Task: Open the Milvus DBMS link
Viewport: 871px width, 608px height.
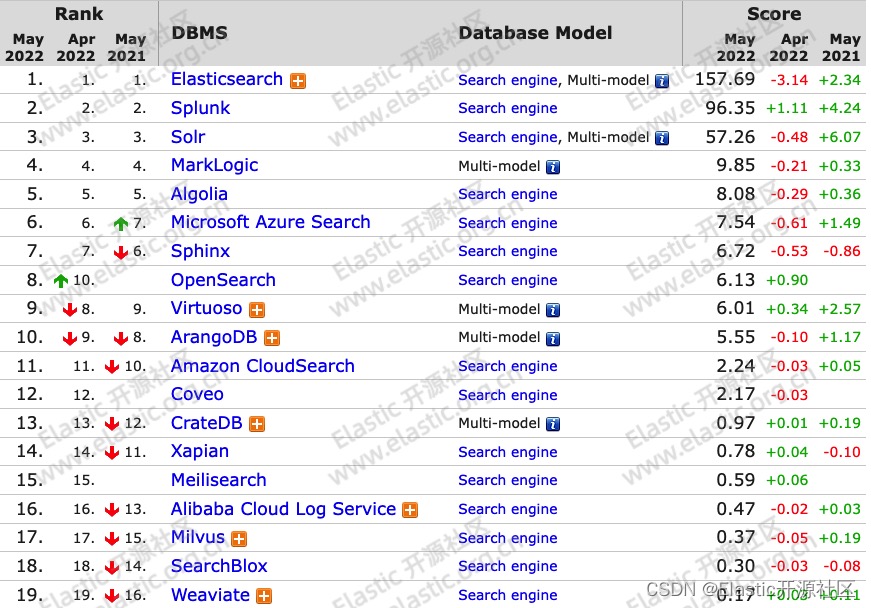Action: point(198,537)
